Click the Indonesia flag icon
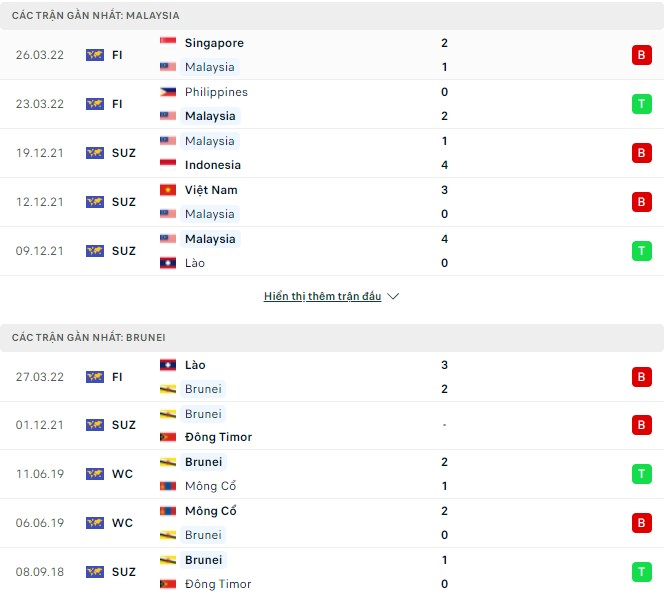Screen dimensions: 672x598 click(168, 165)
